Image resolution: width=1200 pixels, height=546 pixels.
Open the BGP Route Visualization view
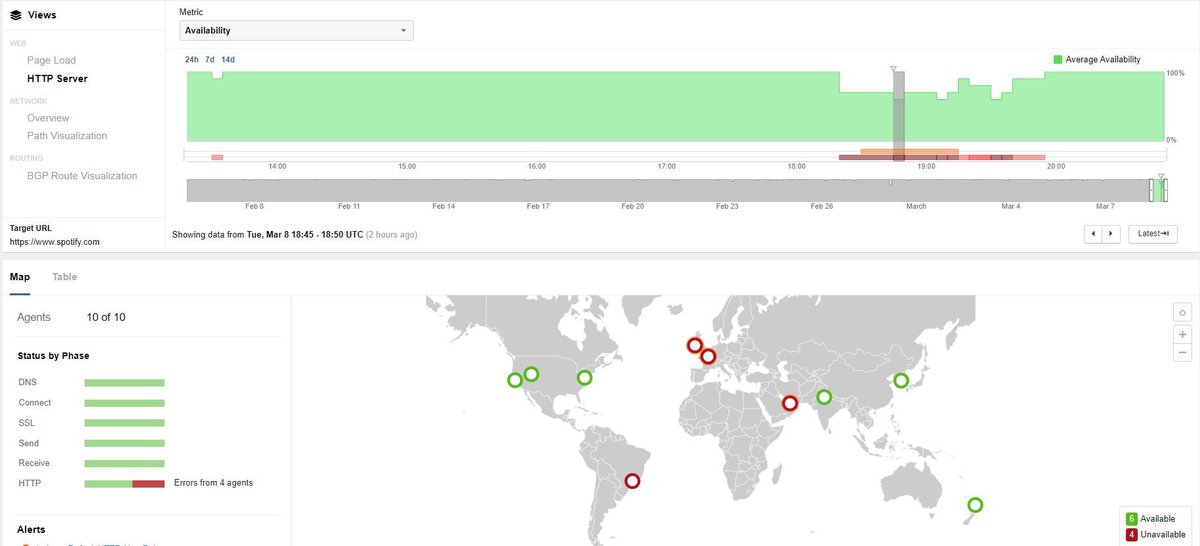pos(82,176)
